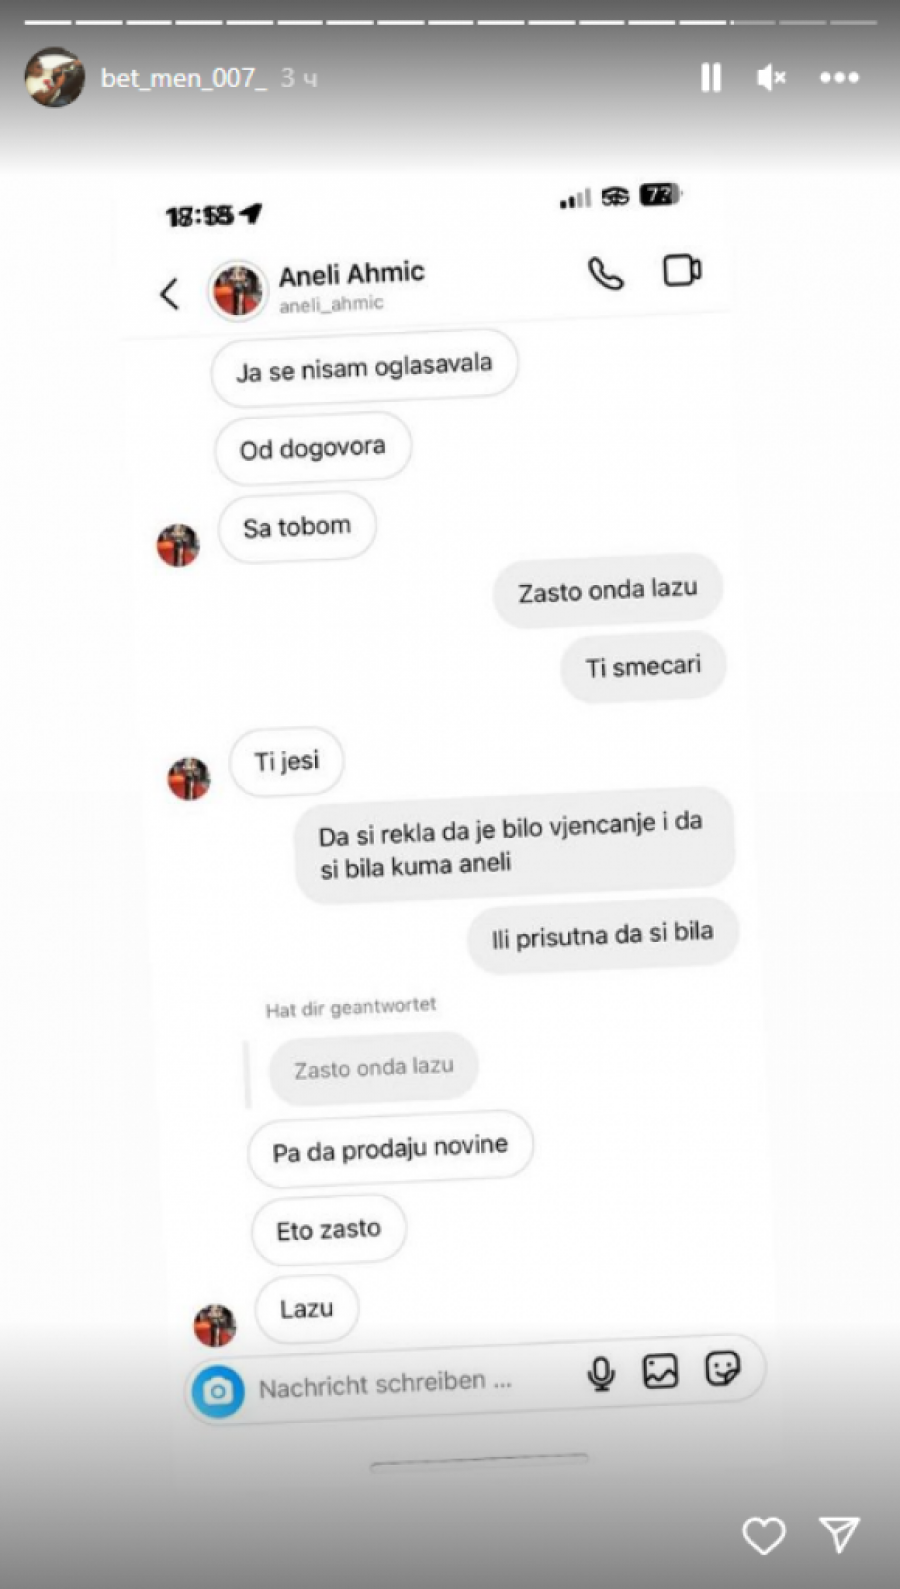Pause the story playback
This screenshot has width=900, height=1589.
point(711,77)
